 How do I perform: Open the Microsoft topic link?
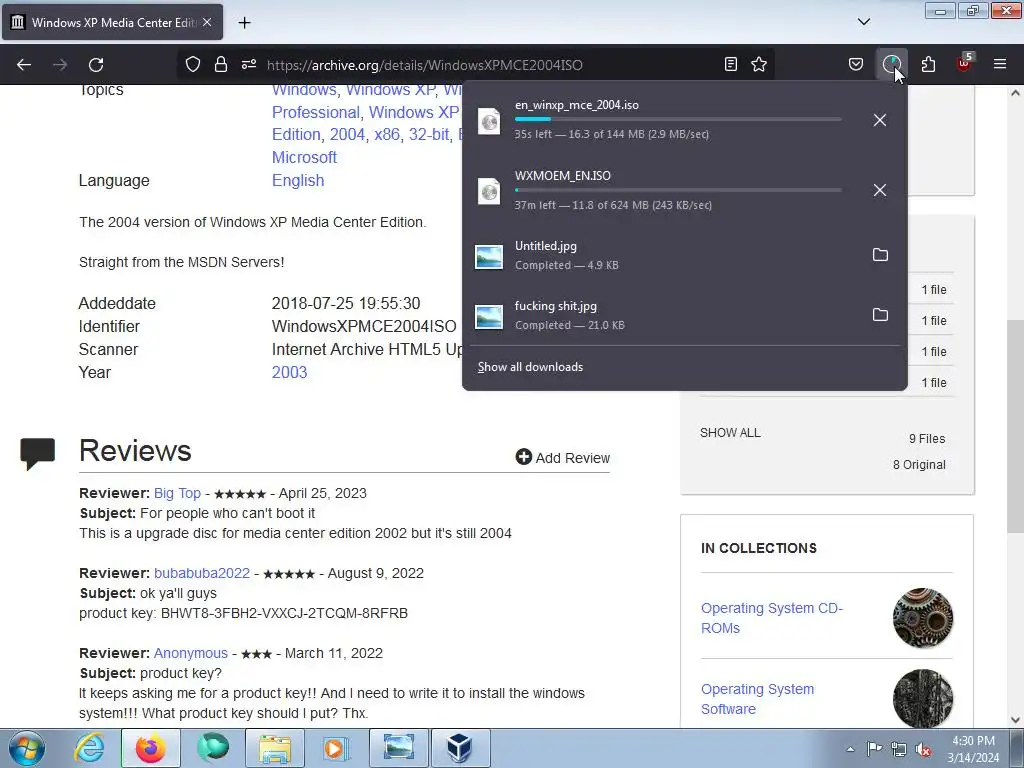304,157
